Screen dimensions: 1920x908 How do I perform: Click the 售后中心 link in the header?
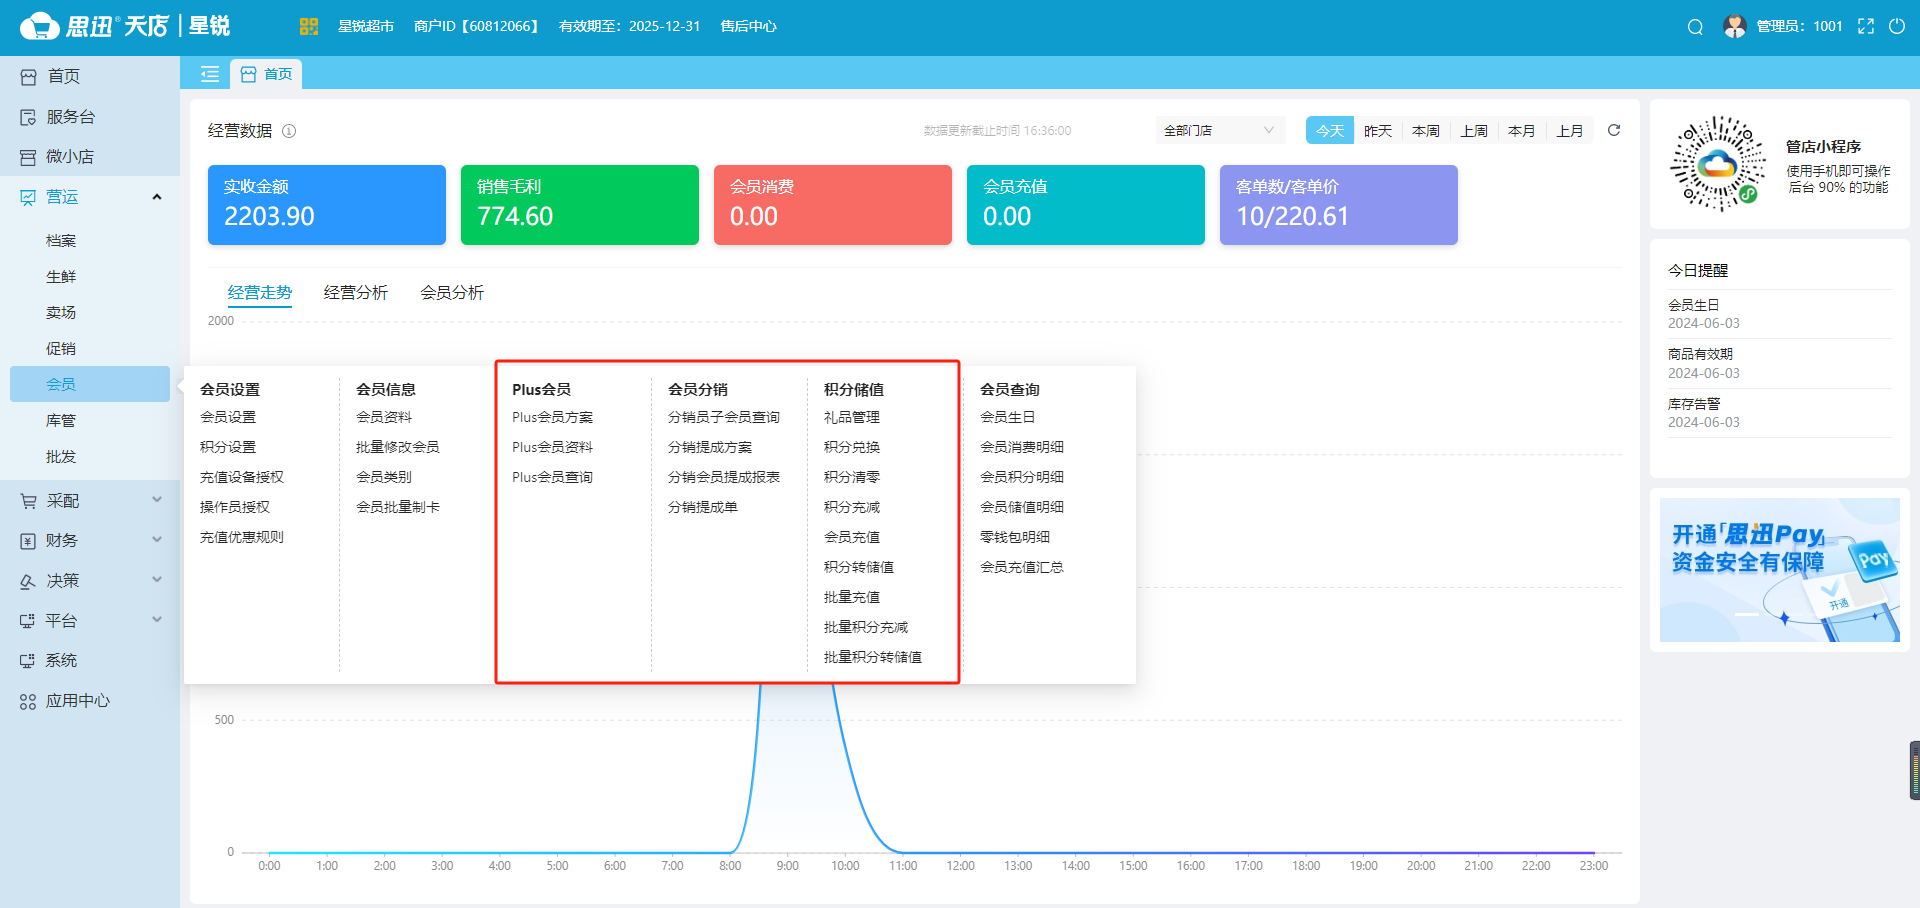747,26
